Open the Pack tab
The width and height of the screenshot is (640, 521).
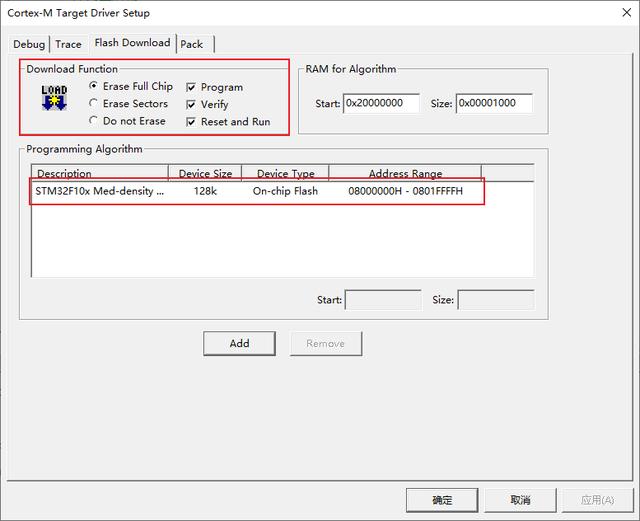click(192, 44)
